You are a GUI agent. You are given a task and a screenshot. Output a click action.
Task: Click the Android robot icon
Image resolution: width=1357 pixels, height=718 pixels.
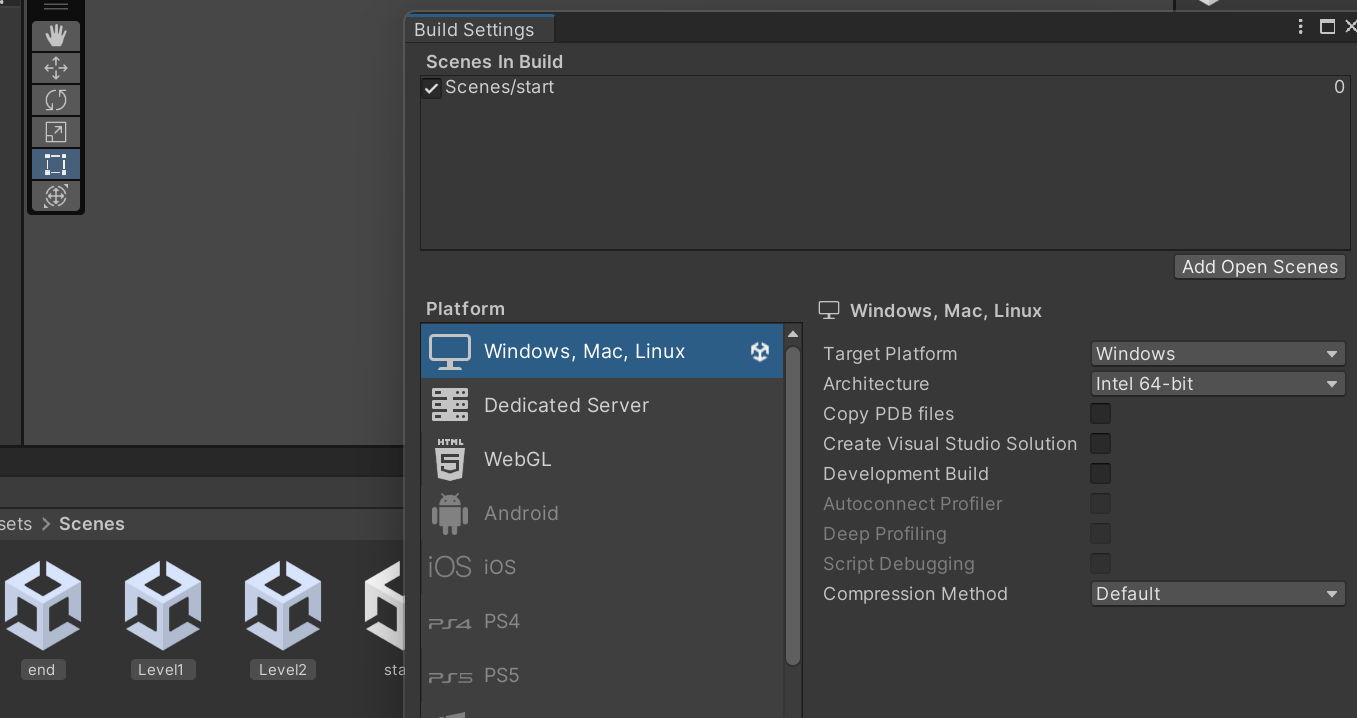(x=450, y=513)
